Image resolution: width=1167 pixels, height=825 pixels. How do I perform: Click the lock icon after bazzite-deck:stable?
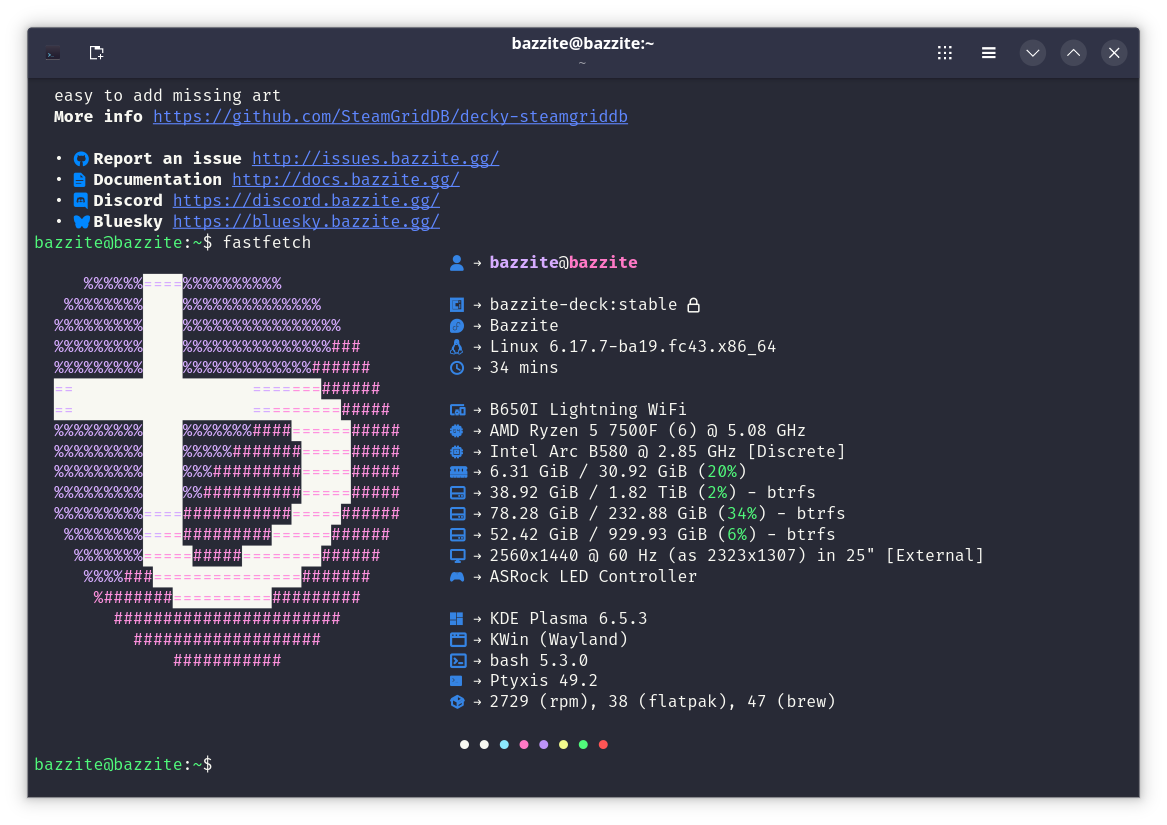[x=693, y=305]
